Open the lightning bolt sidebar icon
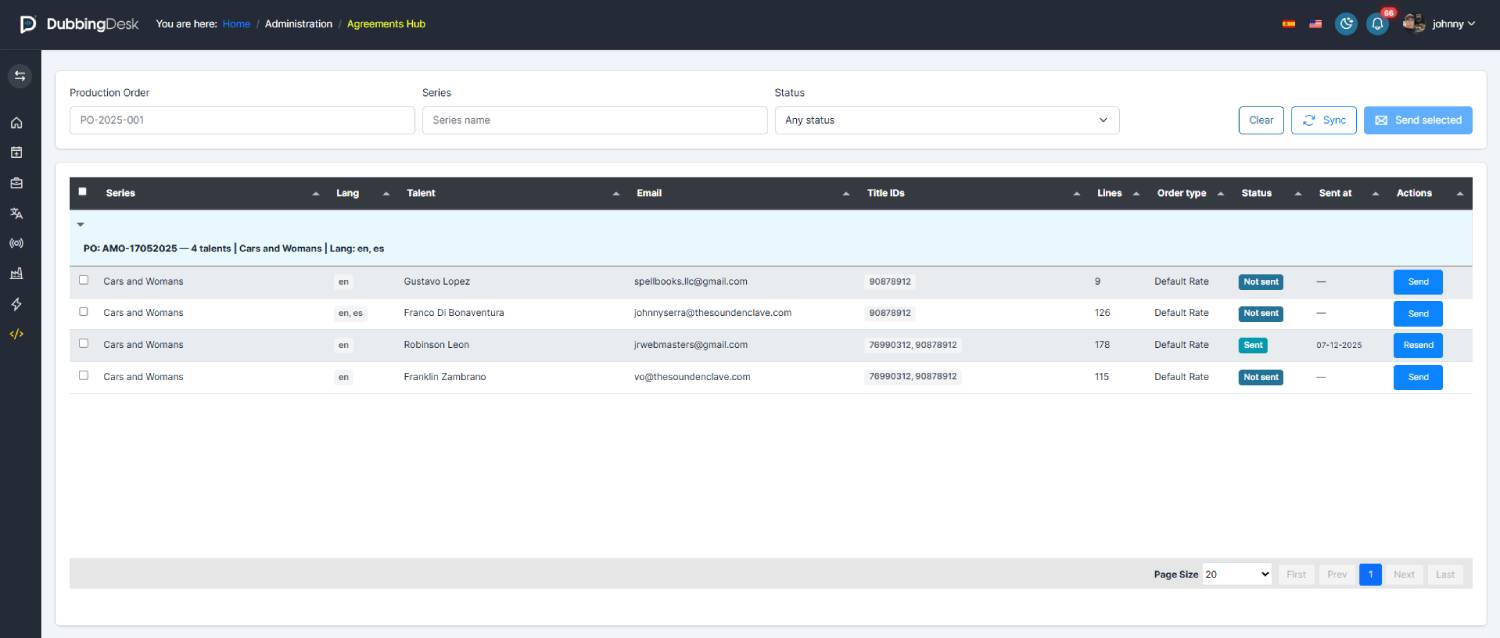1500x638 pixels. (x=16, y=304)
